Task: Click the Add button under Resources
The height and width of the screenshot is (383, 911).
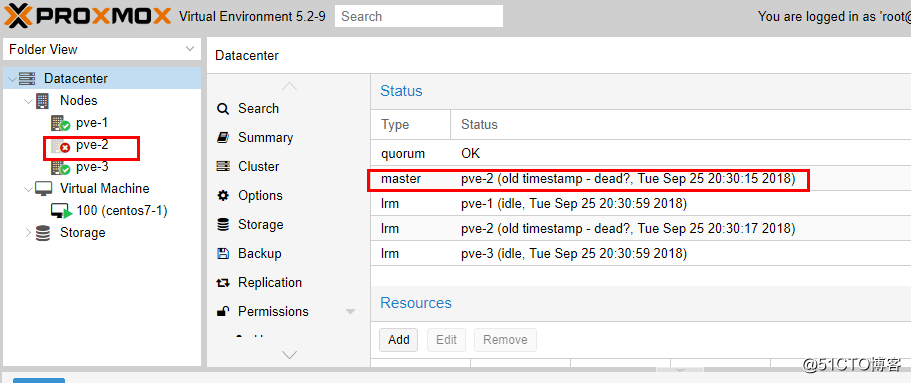Action: [x=399, y=340]
